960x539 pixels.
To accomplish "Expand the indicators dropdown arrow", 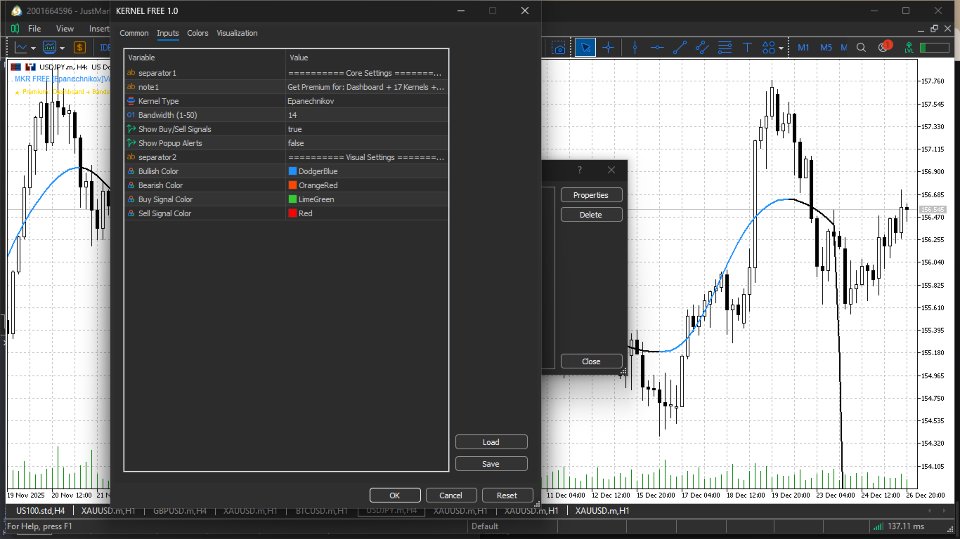I will (x=62, y=48).
